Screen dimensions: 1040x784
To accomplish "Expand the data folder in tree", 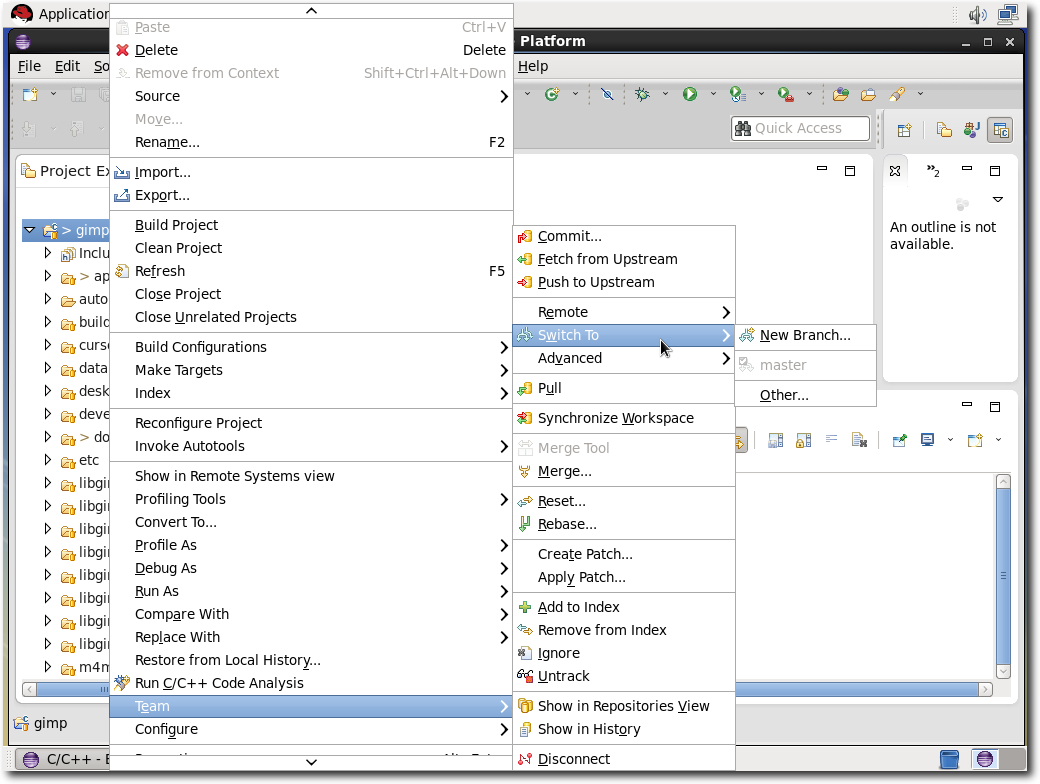I will point(48,368).
